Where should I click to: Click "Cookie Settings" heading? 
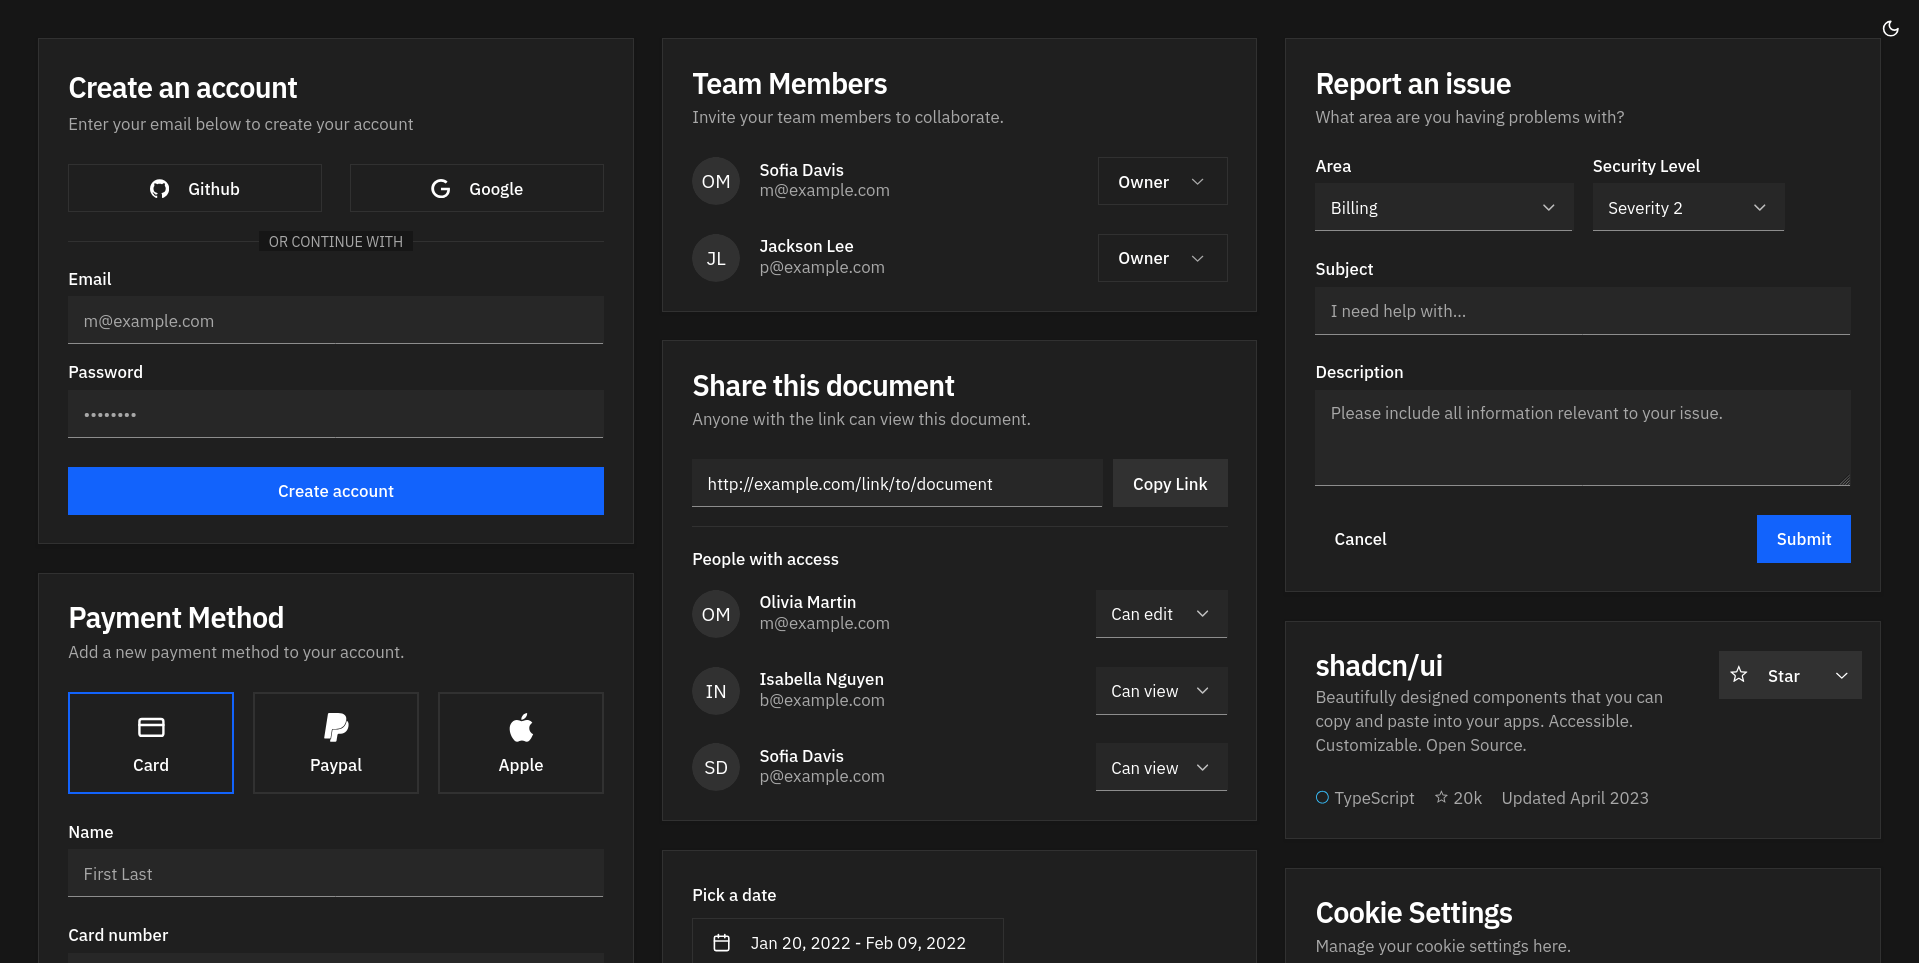[x=1414, y=913]
